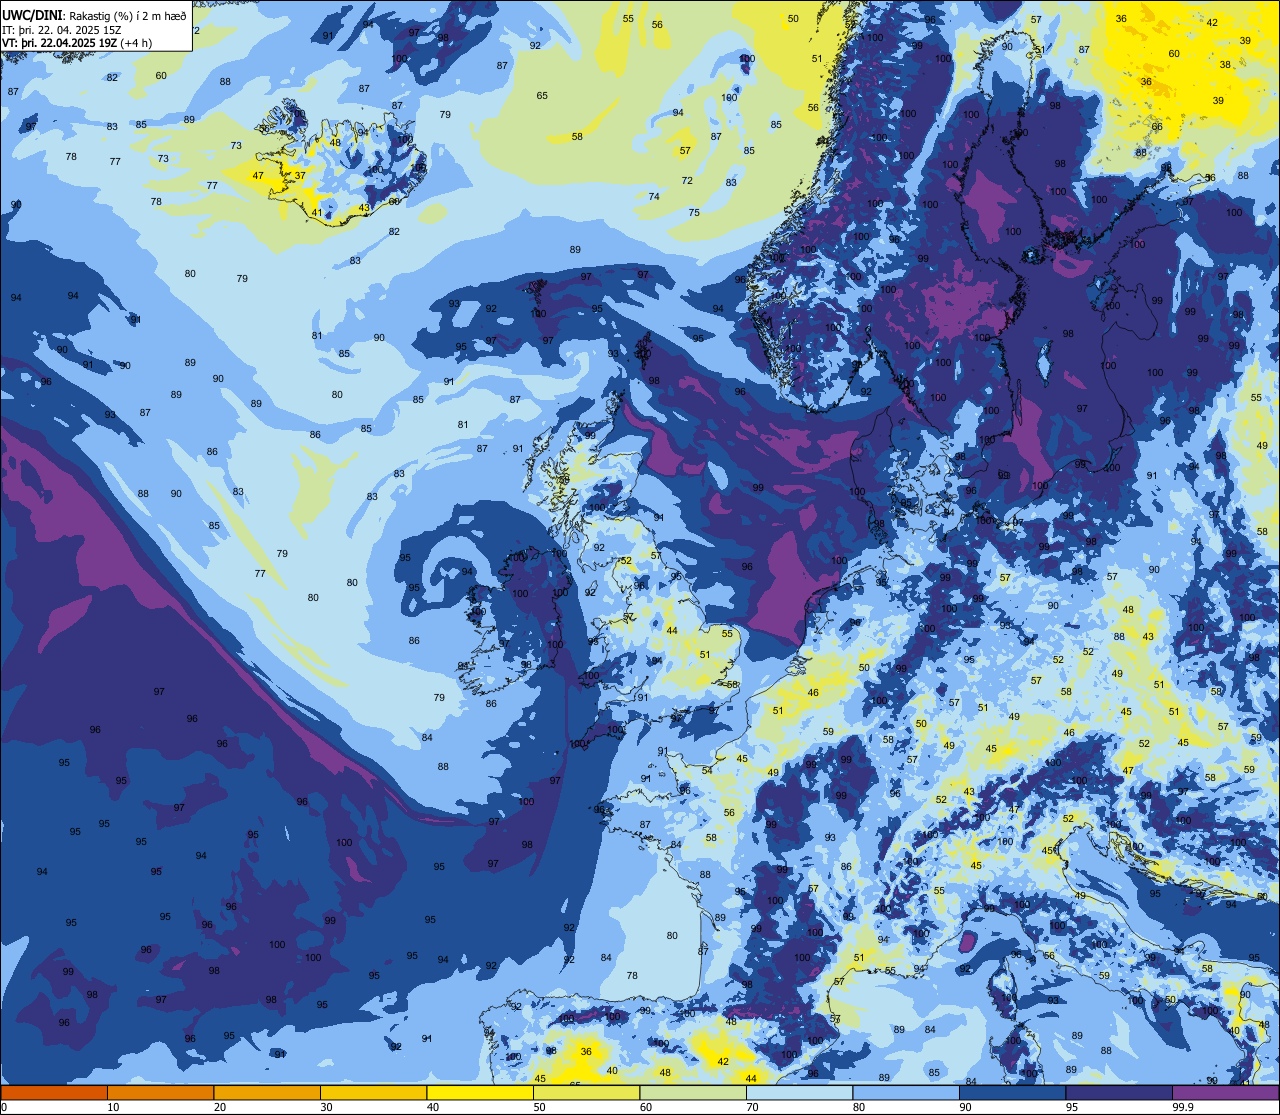This screenshot has width=1280, height=1115.
Task: Click the title 'UWC/DINI: Rakastig (%) í 2 m hæð'
Action: pos(95,15)
